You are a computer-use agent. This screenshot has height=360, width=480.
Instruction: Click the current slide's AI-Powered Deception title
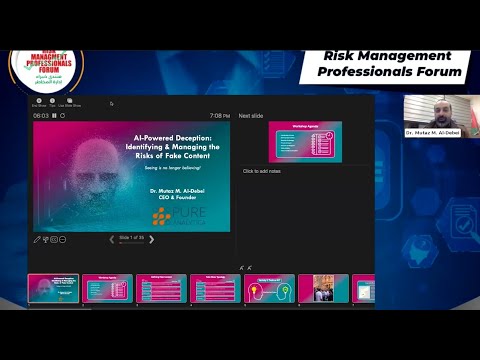point(173,147)
